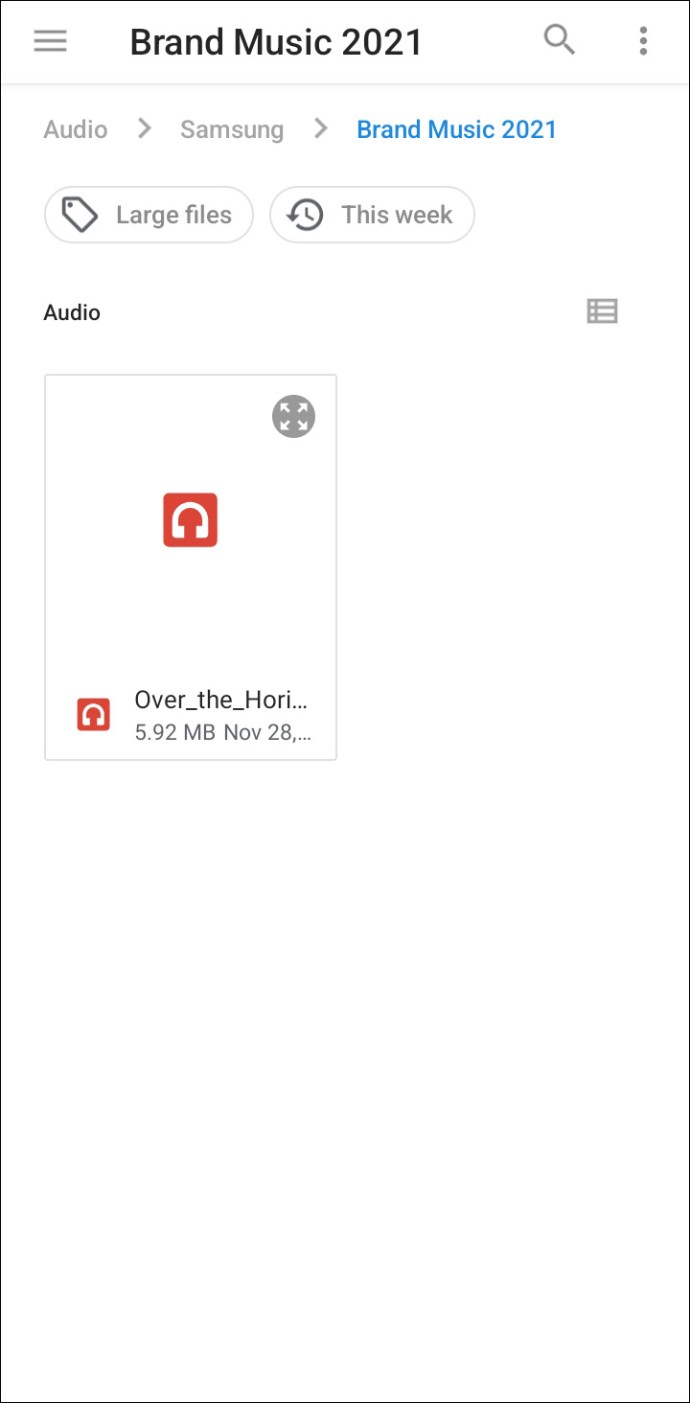This screenshot has height=1403, width=690.
Task: Click chevron after Samsung breadcrumb
Action: pyautogui.click(x=321, y=128)
